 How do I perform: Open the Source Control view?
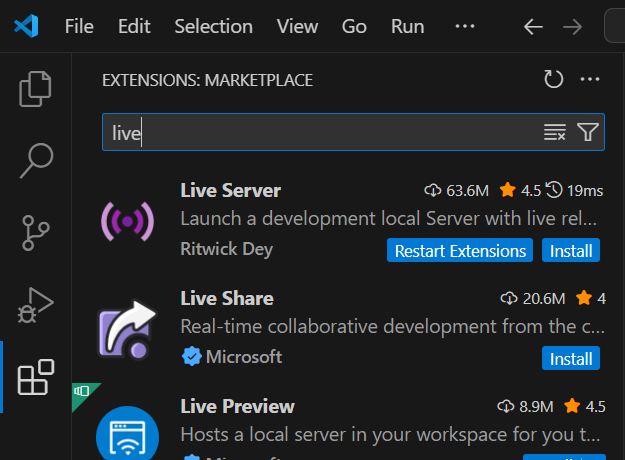35,233
